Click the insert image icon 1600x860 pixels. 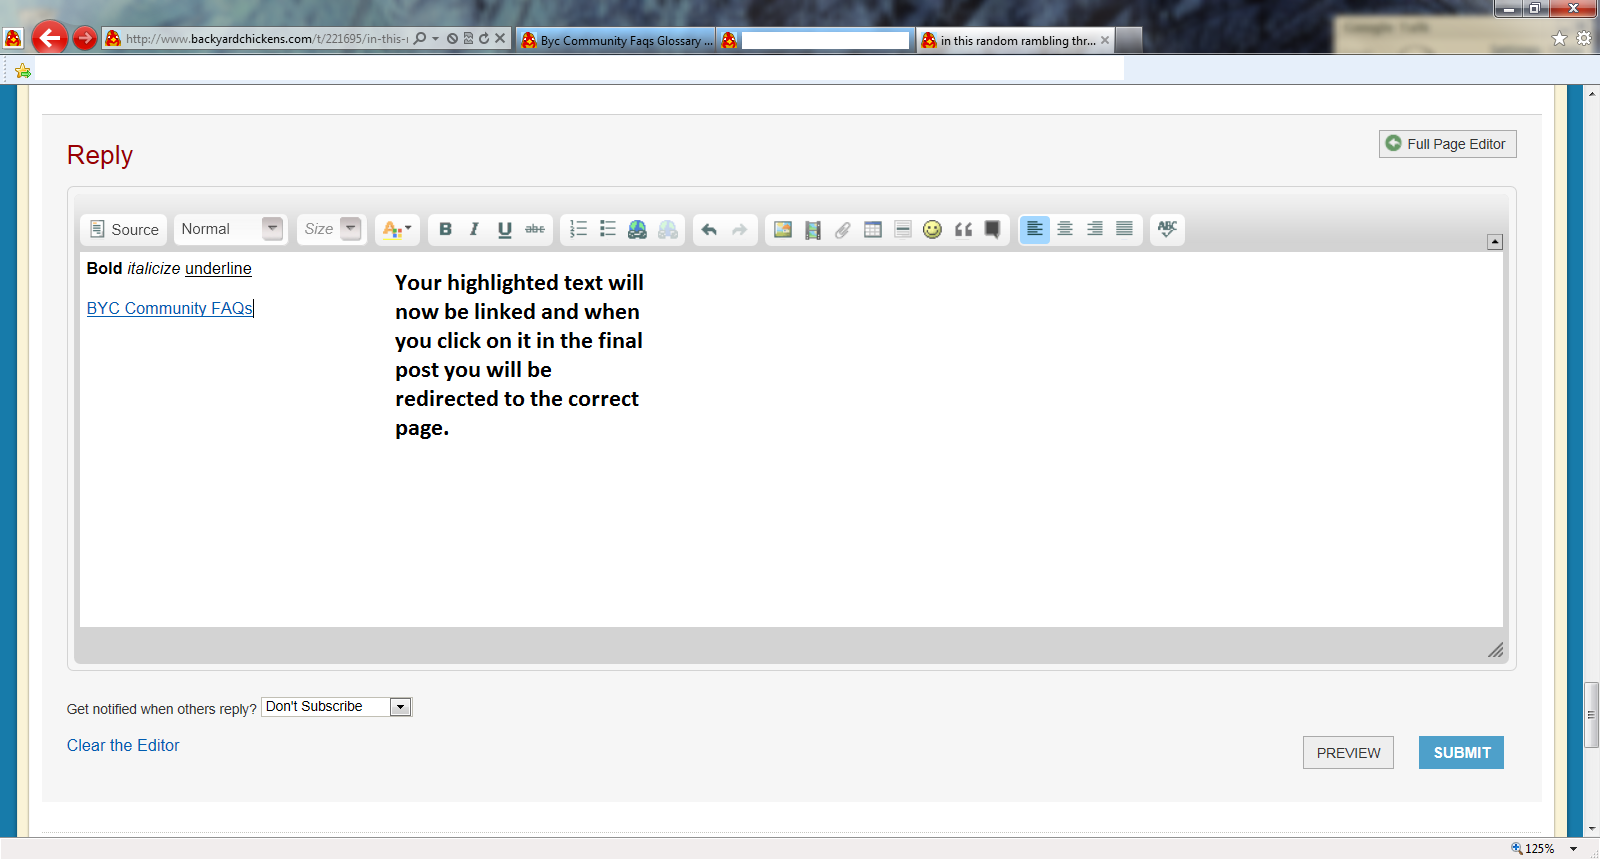coord(783,229)
